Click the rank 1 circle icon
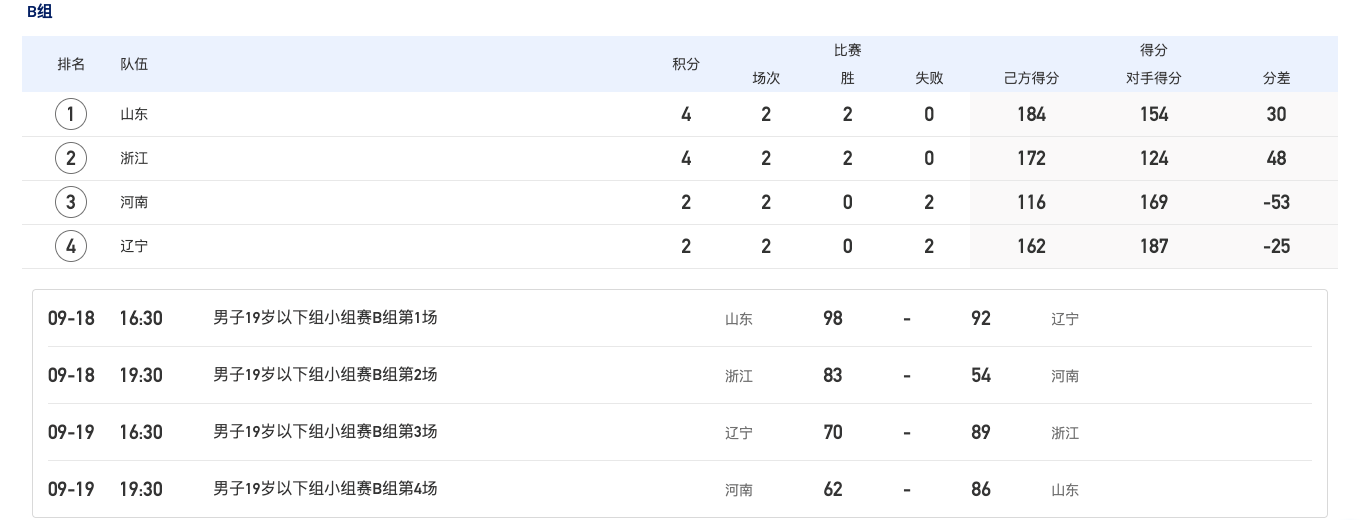Viewport: 1360px width, 520px height. click(70, 114)
